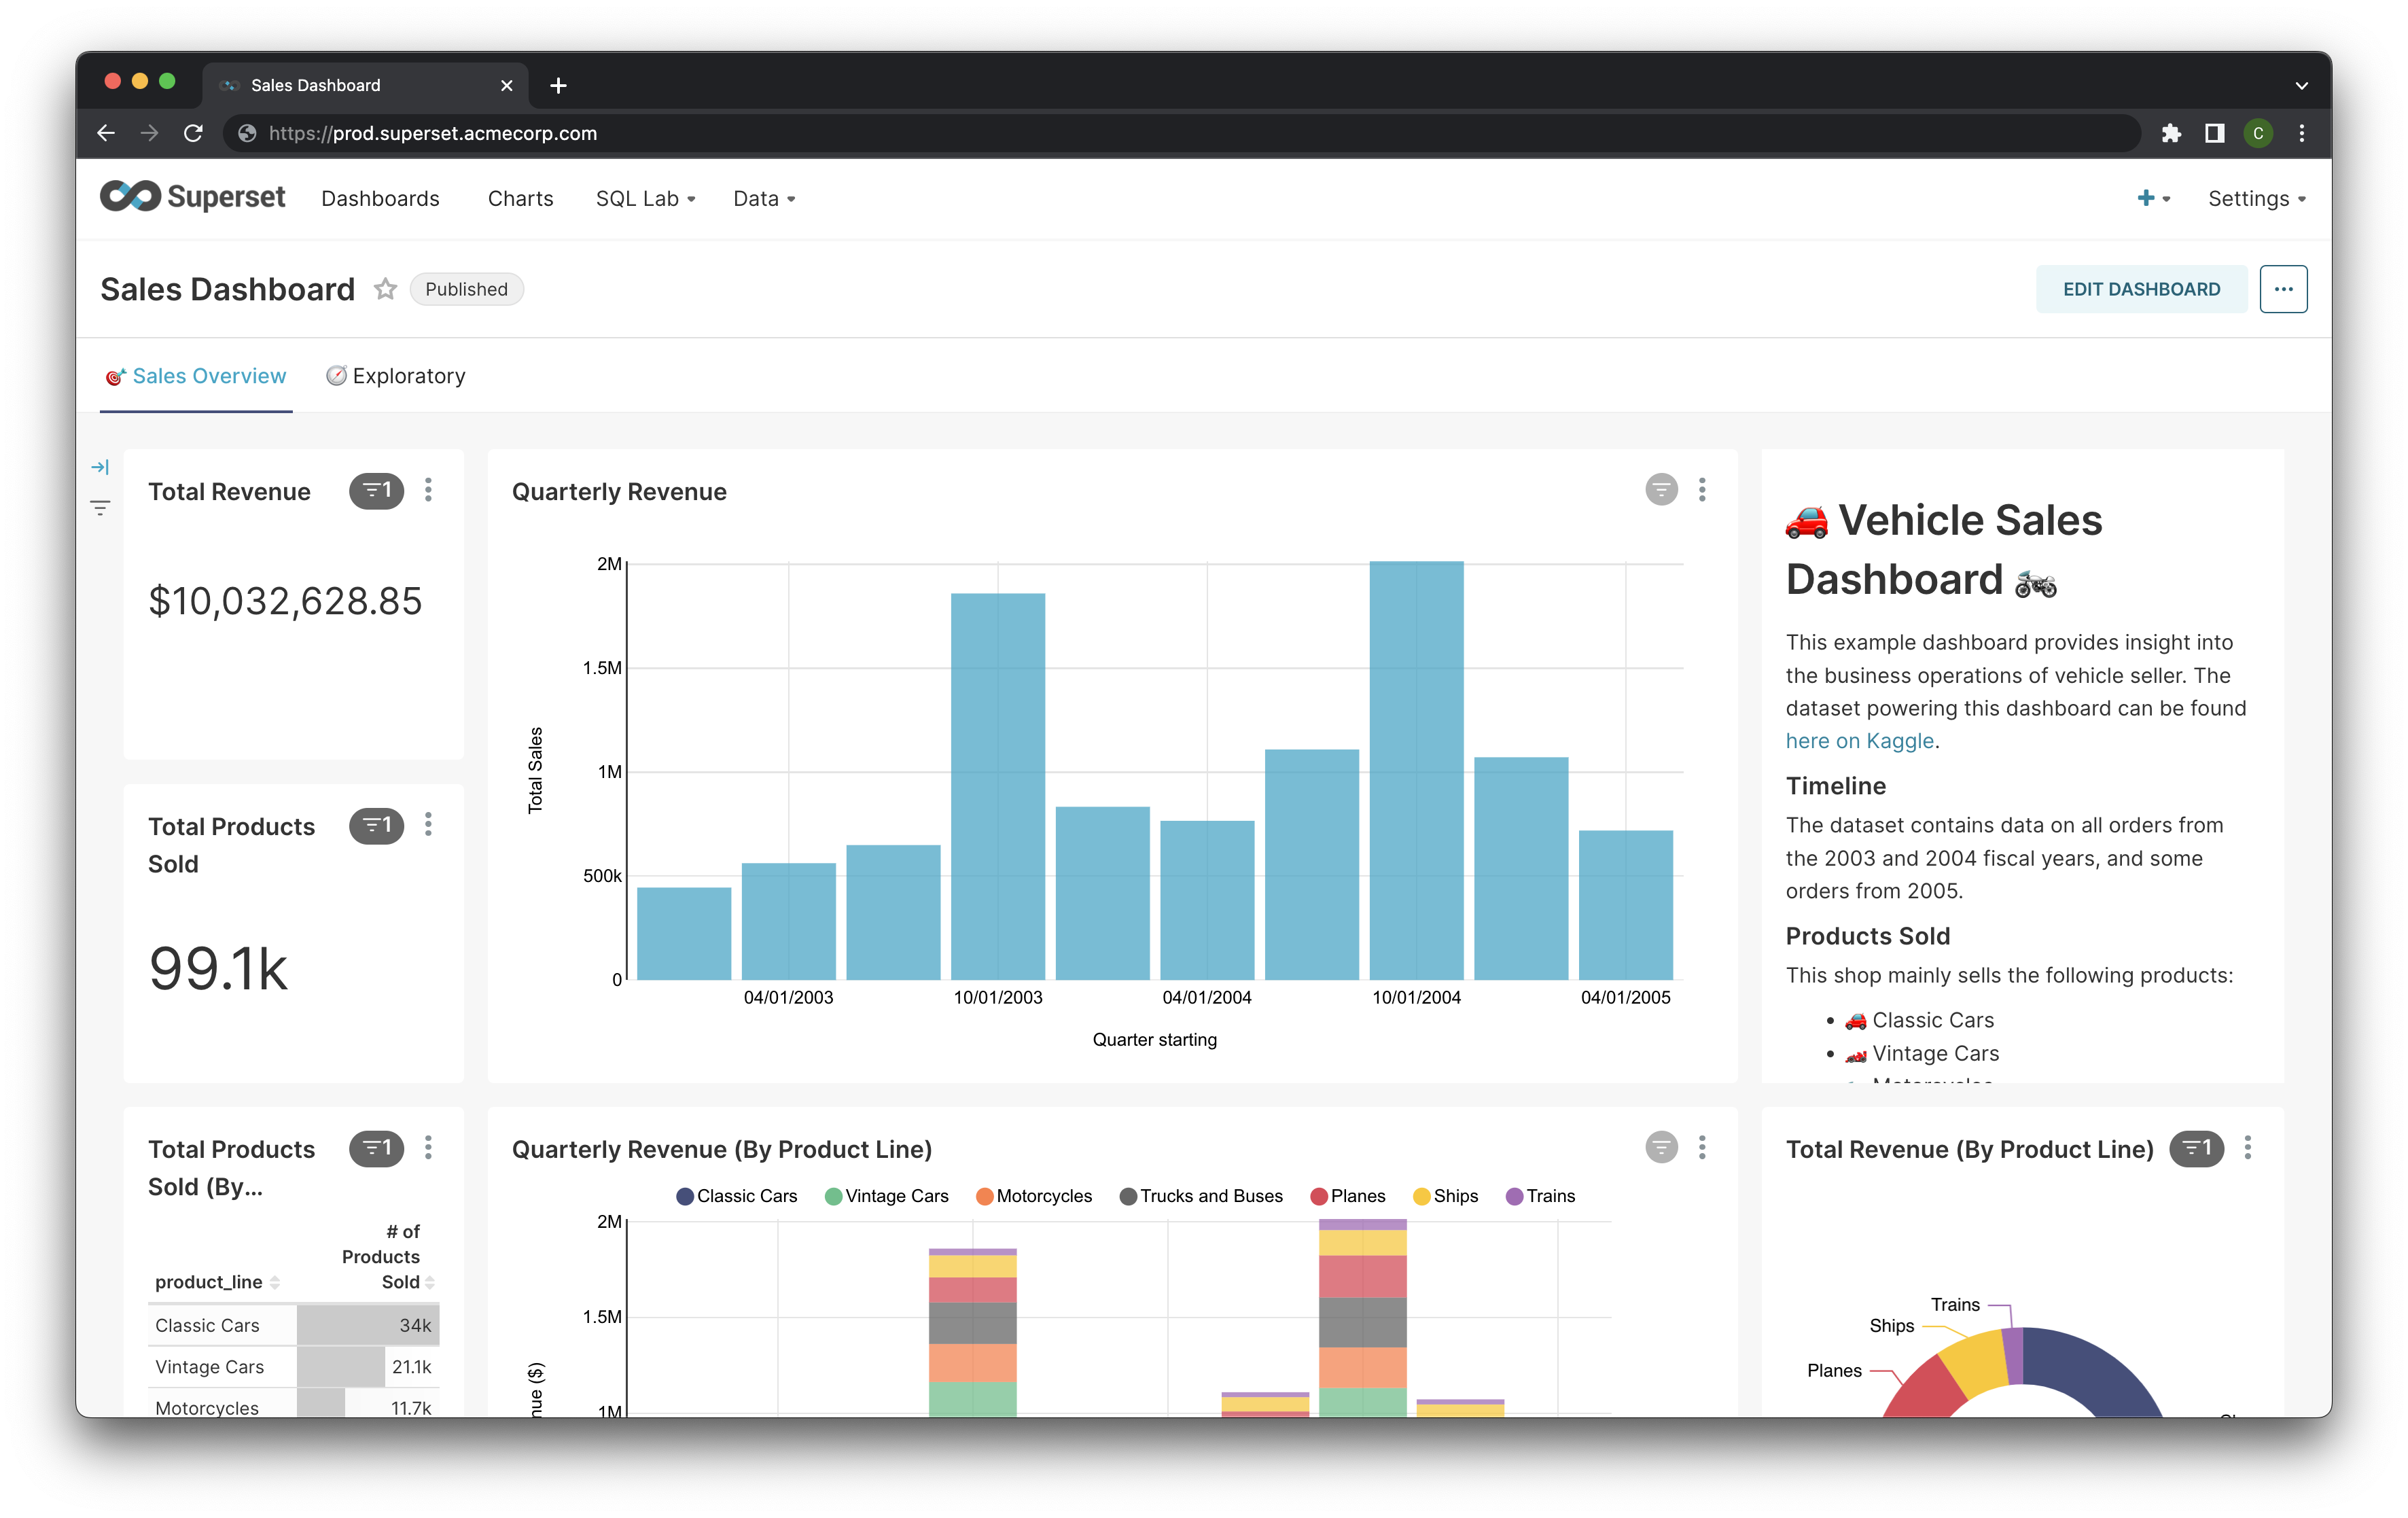Toggle browser side panel icon

tap(2214, 133)
